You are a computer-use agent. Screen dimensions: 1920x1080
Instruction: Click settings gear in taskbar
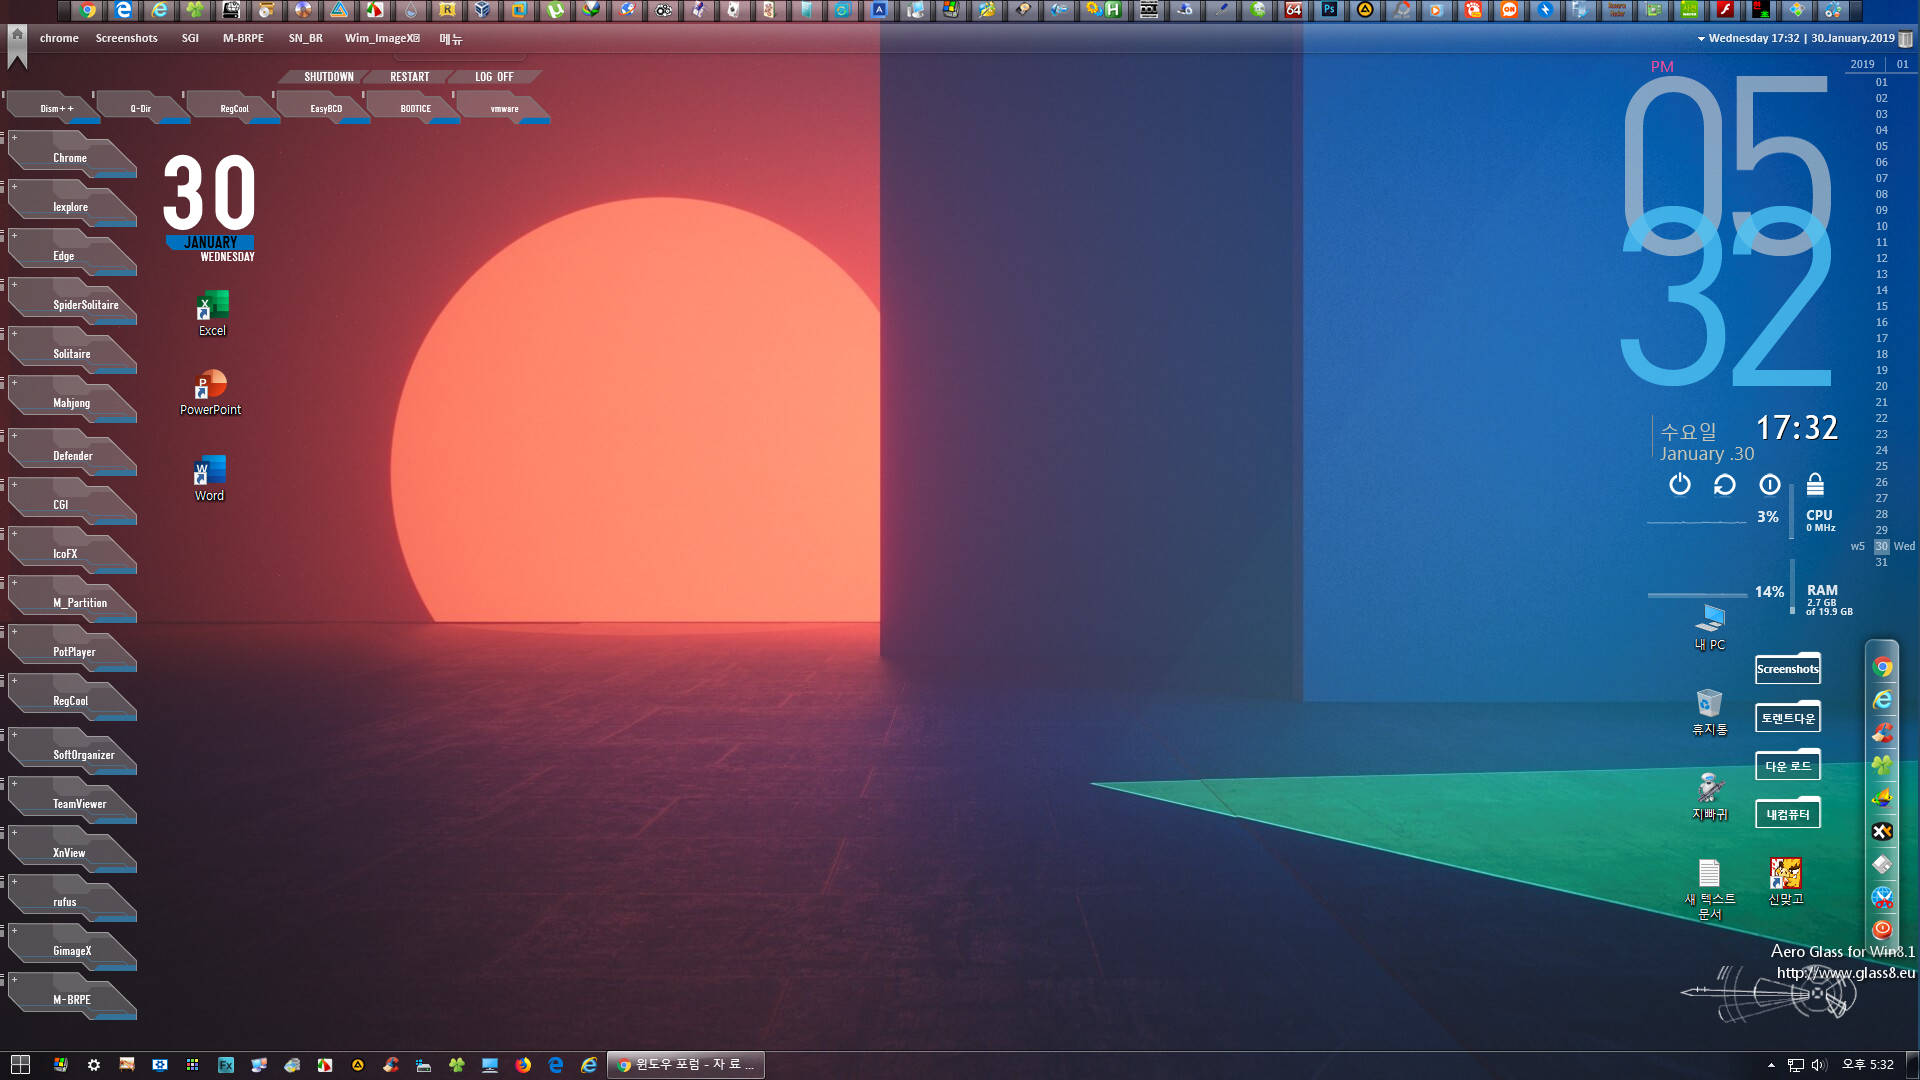94,1065
